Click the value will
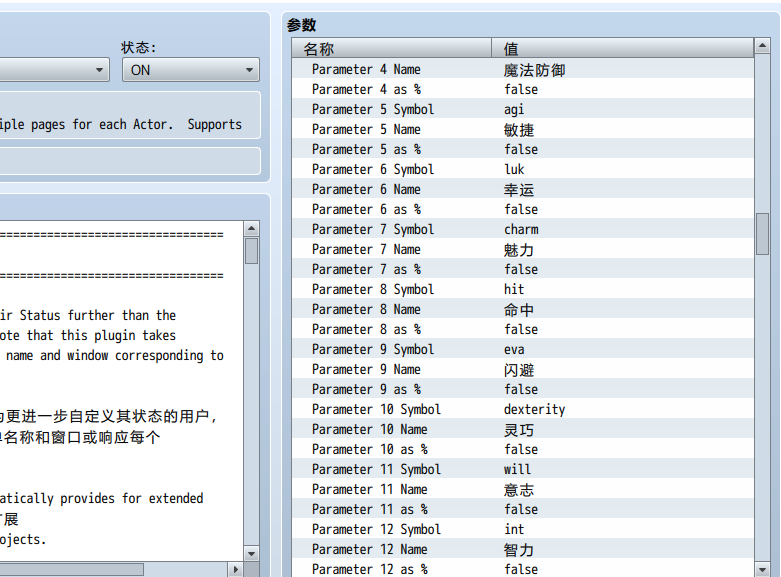The image size is (781, 577). pyautogui.click(x=518, y=469)
